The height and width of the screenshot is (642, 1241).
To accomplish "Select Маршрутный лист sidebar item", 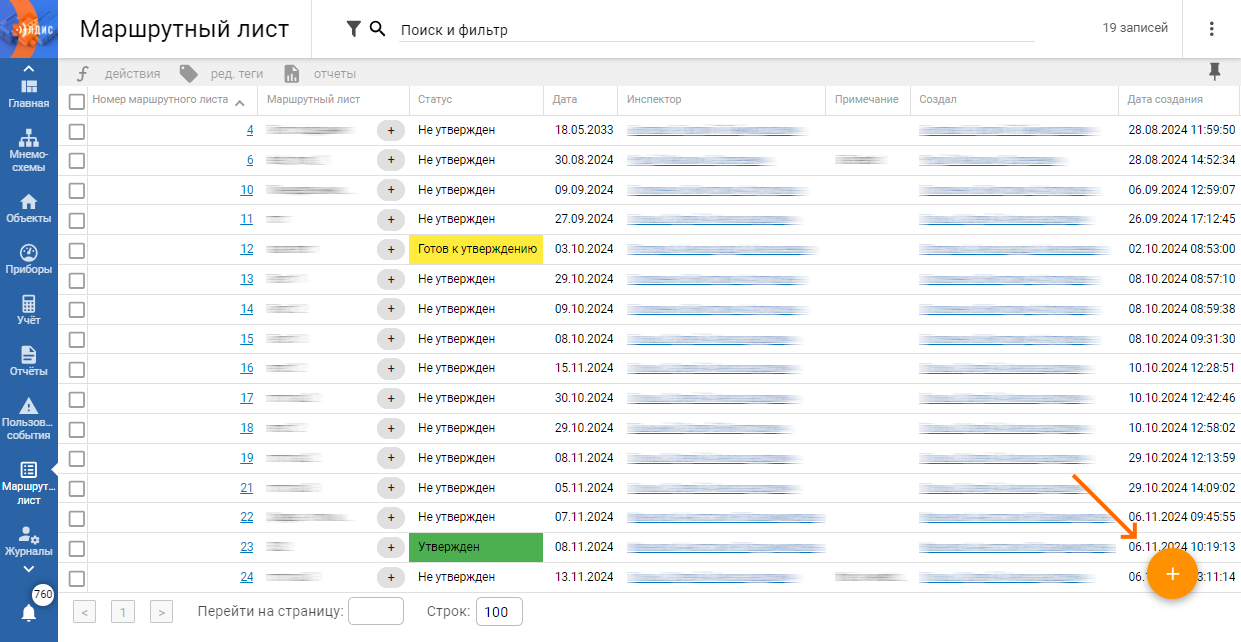I will [29, 483].
